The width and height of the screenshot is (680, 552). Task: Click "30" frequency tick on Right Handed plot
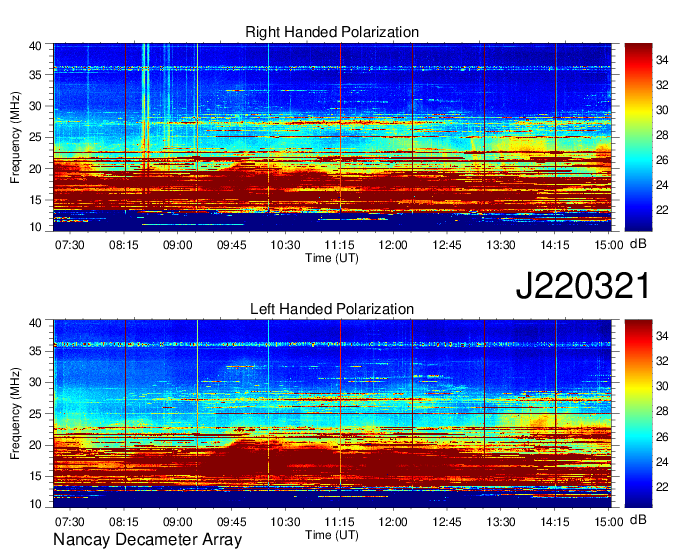coord(36,106)
